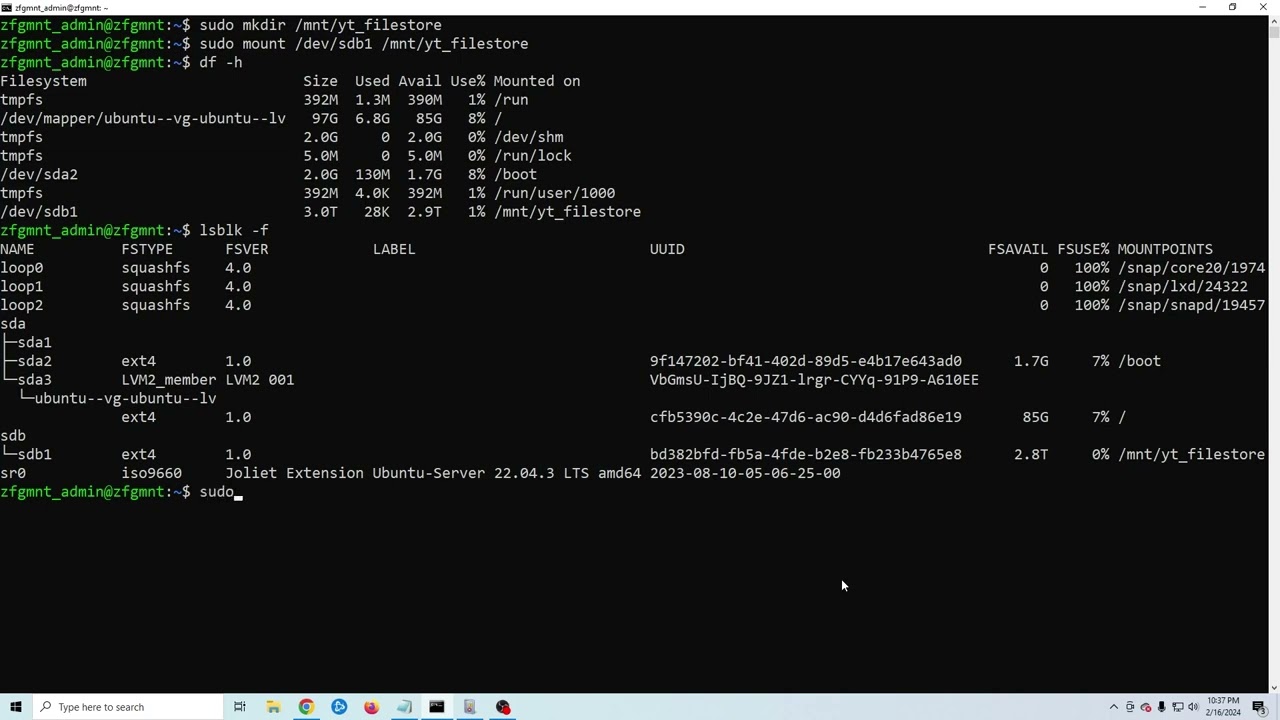Open the clock showing 10:37 PM

(1224, 707)
